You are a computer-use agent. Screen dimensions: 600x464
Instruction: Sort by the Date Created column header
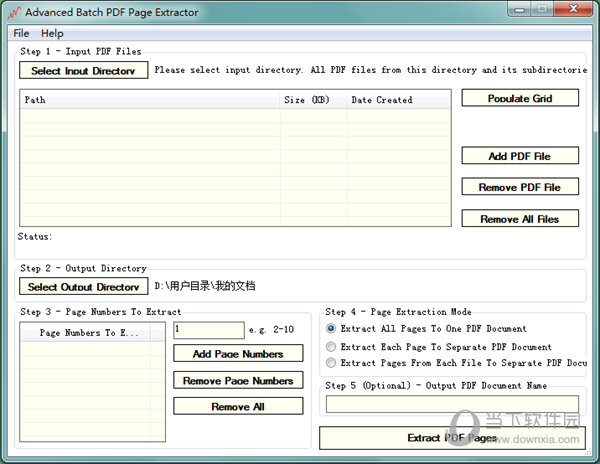(399, 99)
